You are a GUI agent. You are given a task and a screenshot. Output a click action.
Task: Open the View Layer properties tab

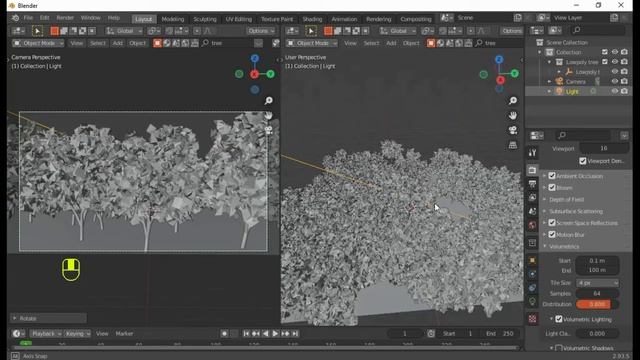click(532, 198)
